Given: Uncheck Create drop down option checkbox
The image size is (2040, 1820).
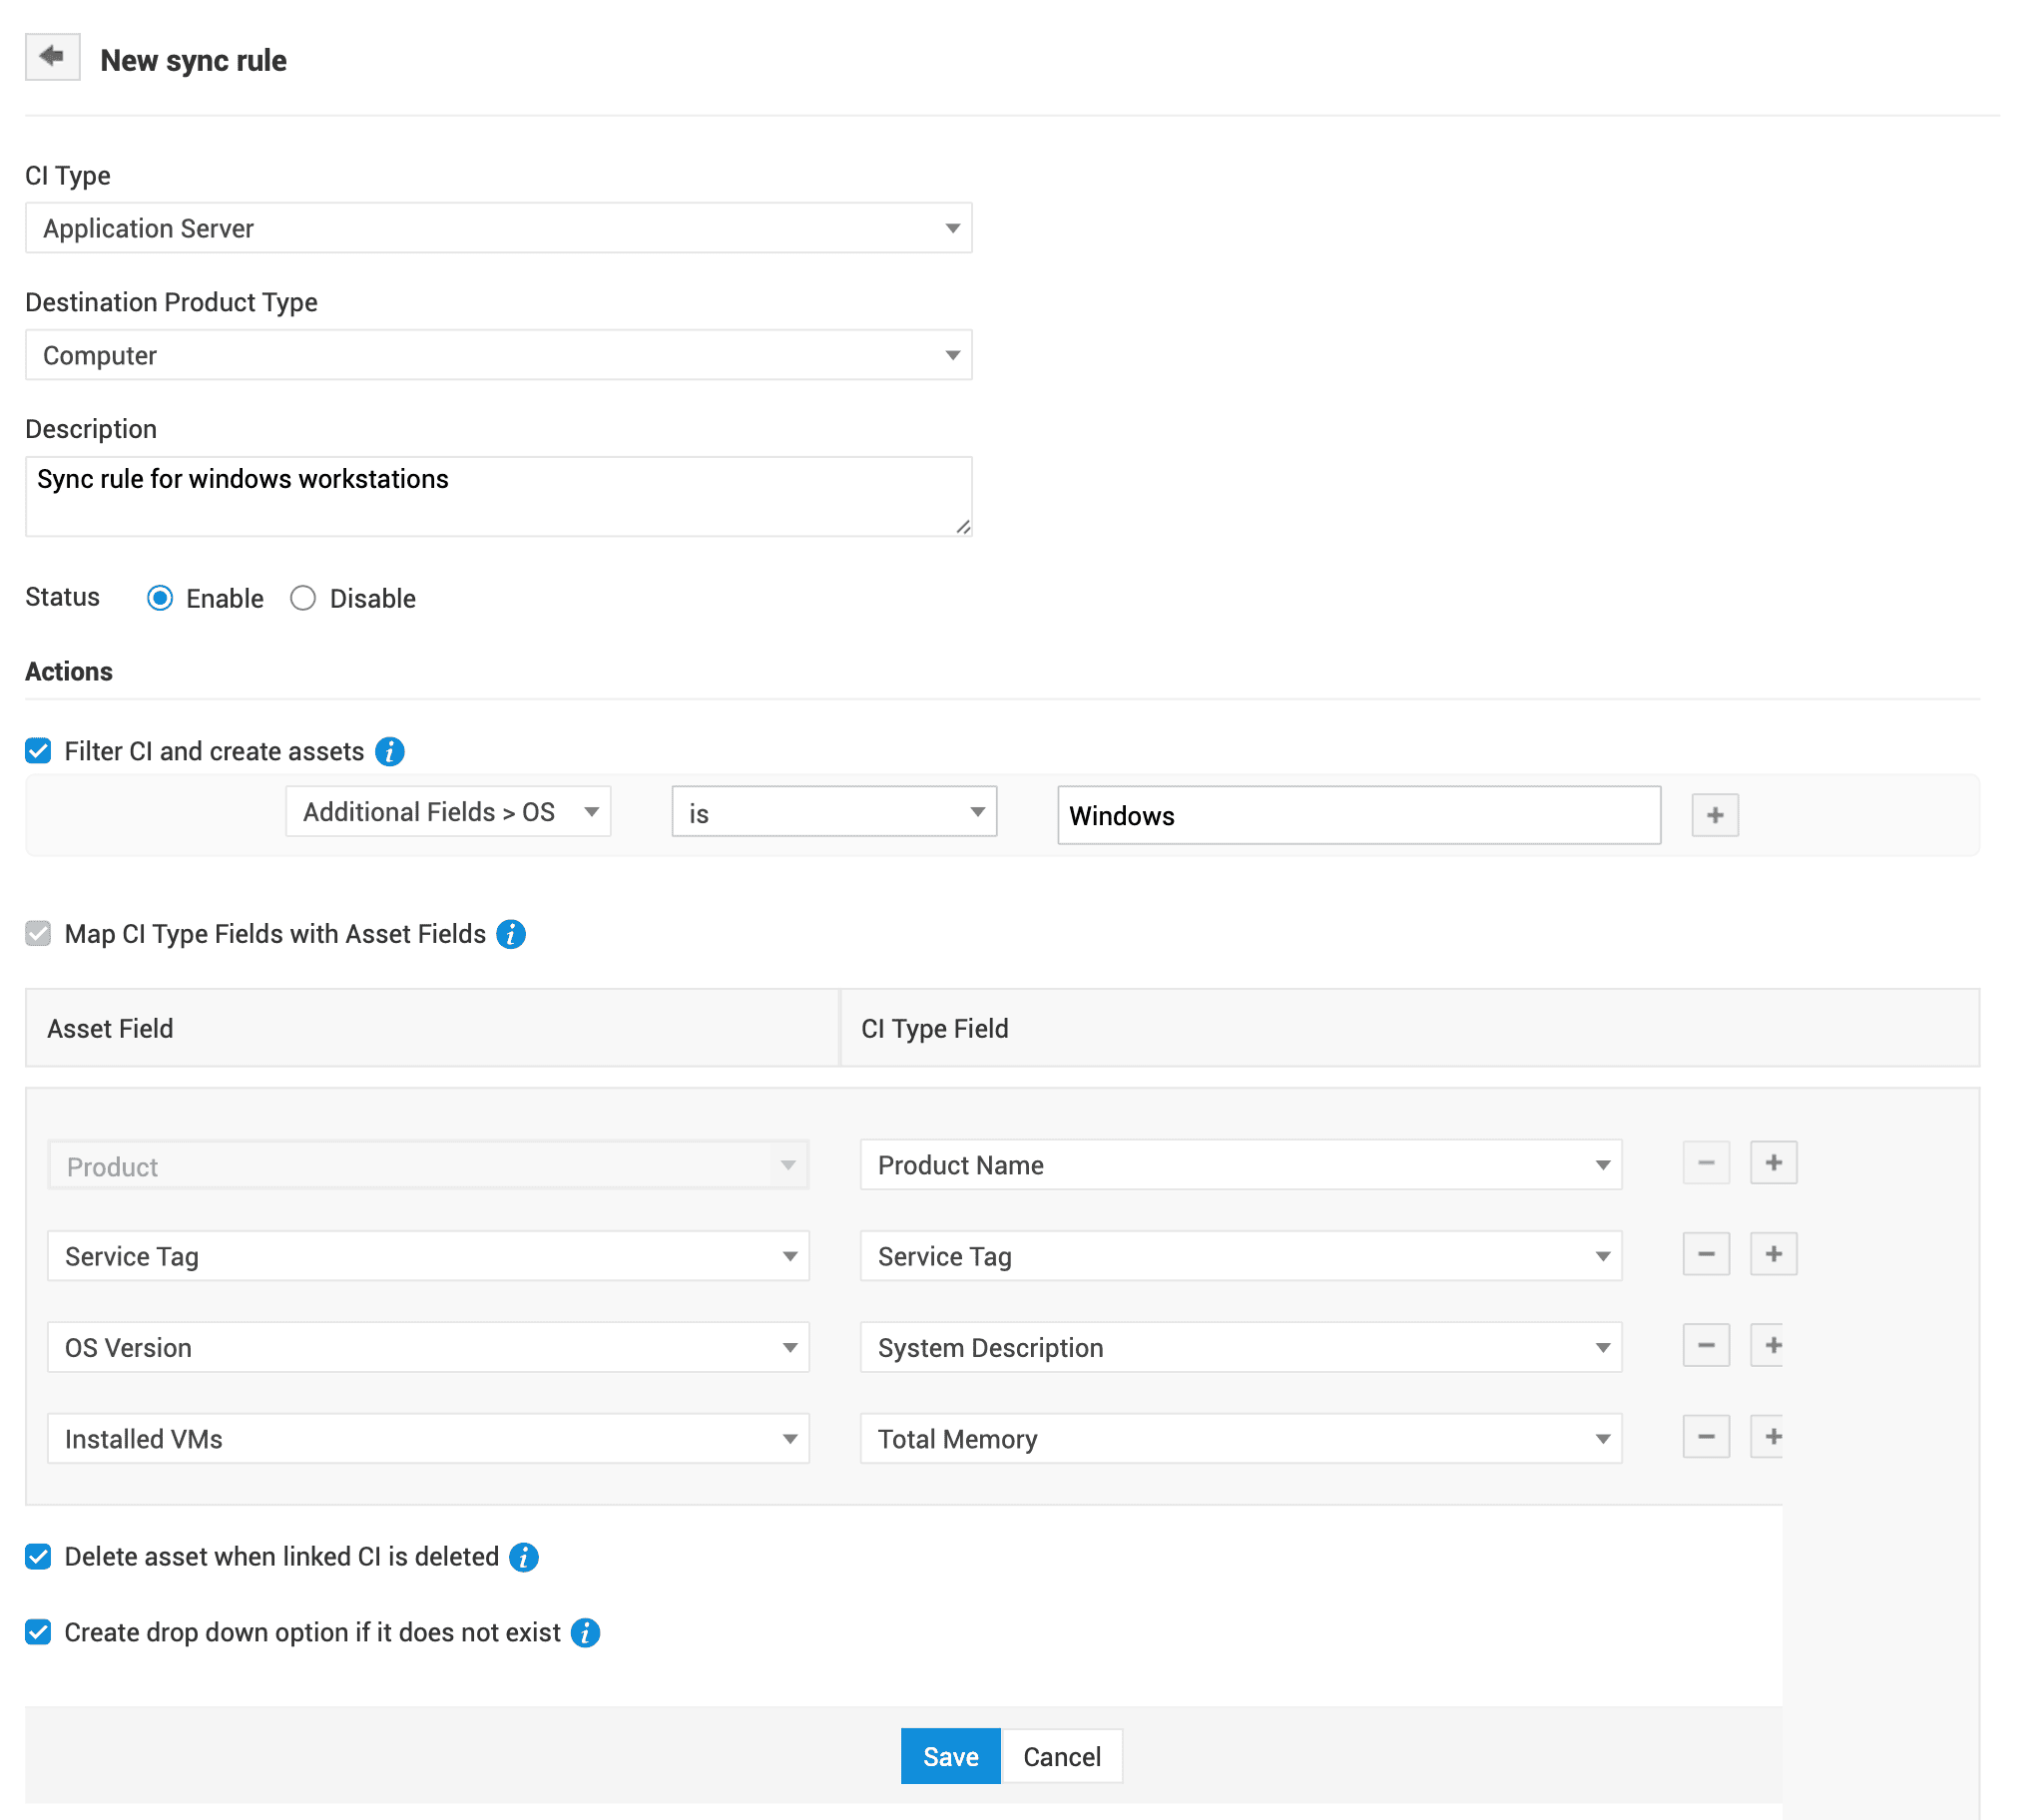Looking at the screenshot, I should (39, 1634).
